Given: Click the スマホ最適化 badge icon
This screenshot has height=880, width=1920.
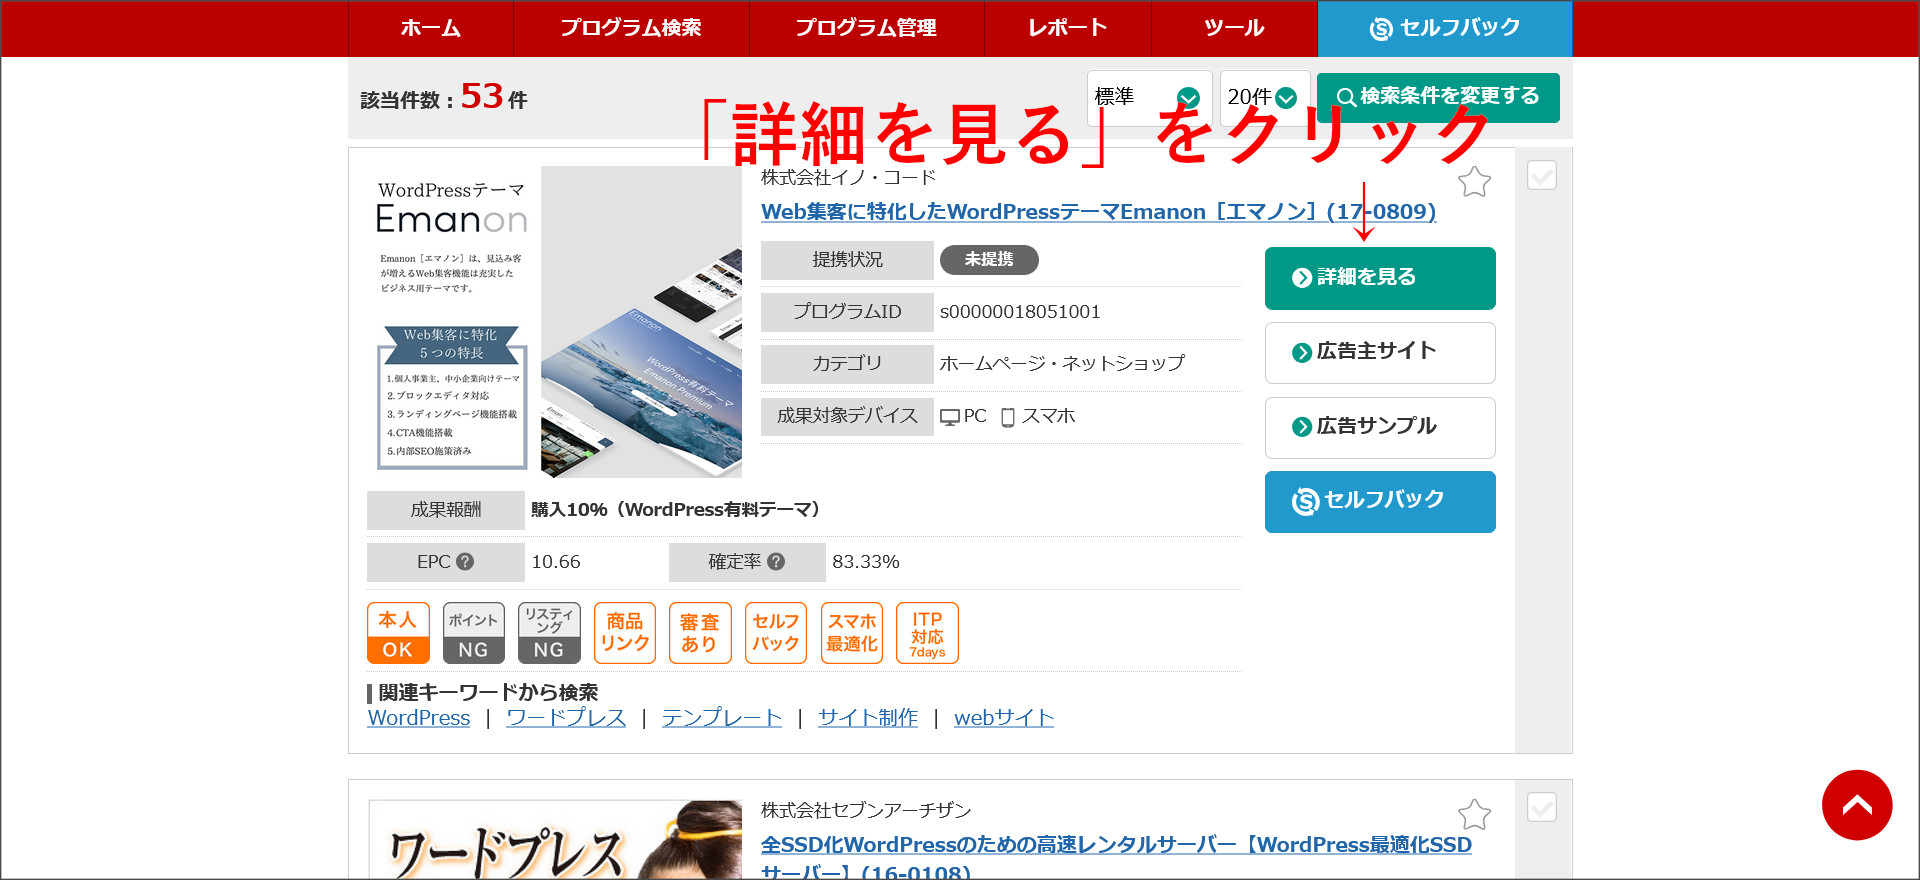Looking at the screenshot, I should 852,633.
